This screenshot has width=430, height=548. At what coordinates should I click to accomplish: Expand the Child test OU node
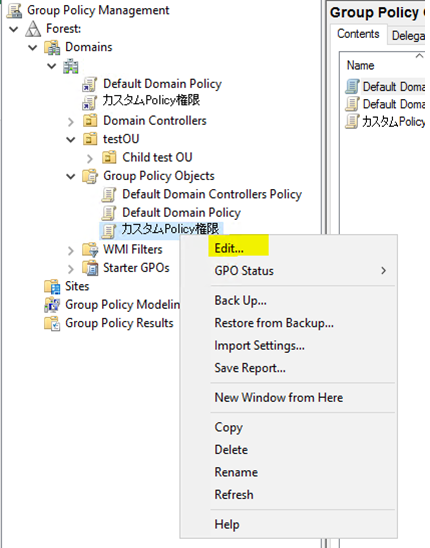pyautogui.click(x=90, y=159)
